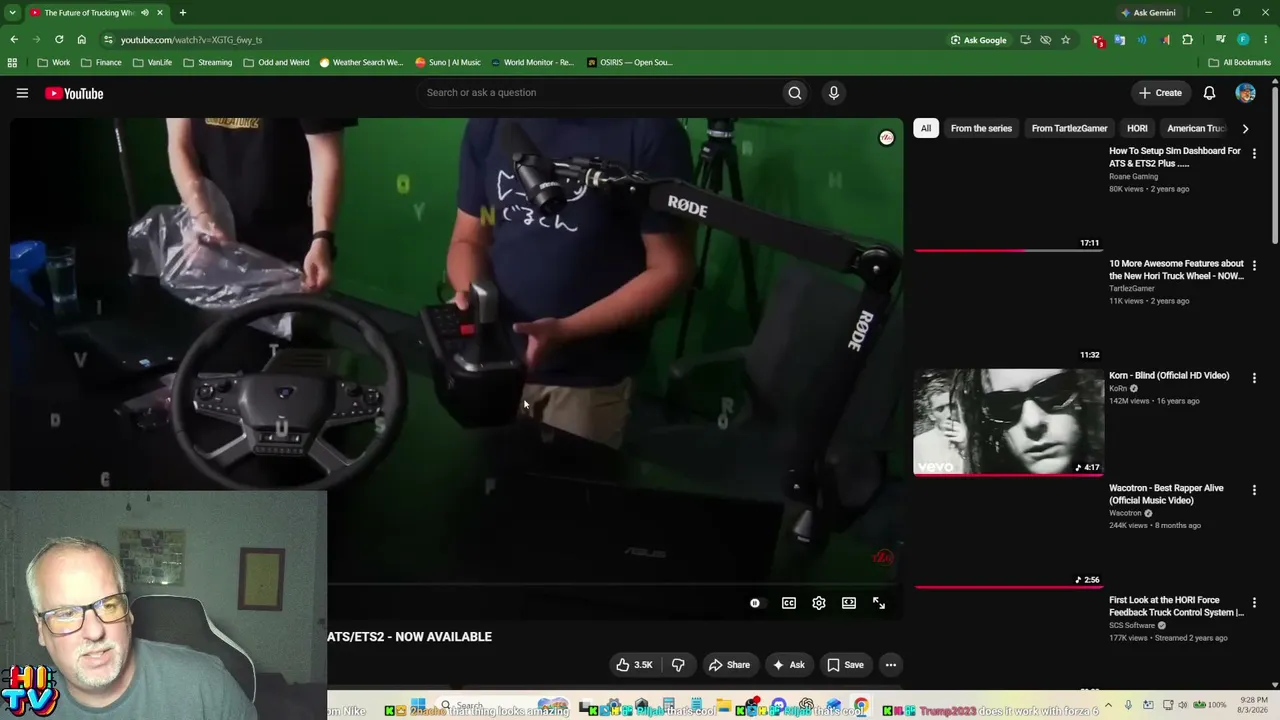Open video player settings gear
The image size is (1280, 720).
pyautogui.click(x=819, y=603)
